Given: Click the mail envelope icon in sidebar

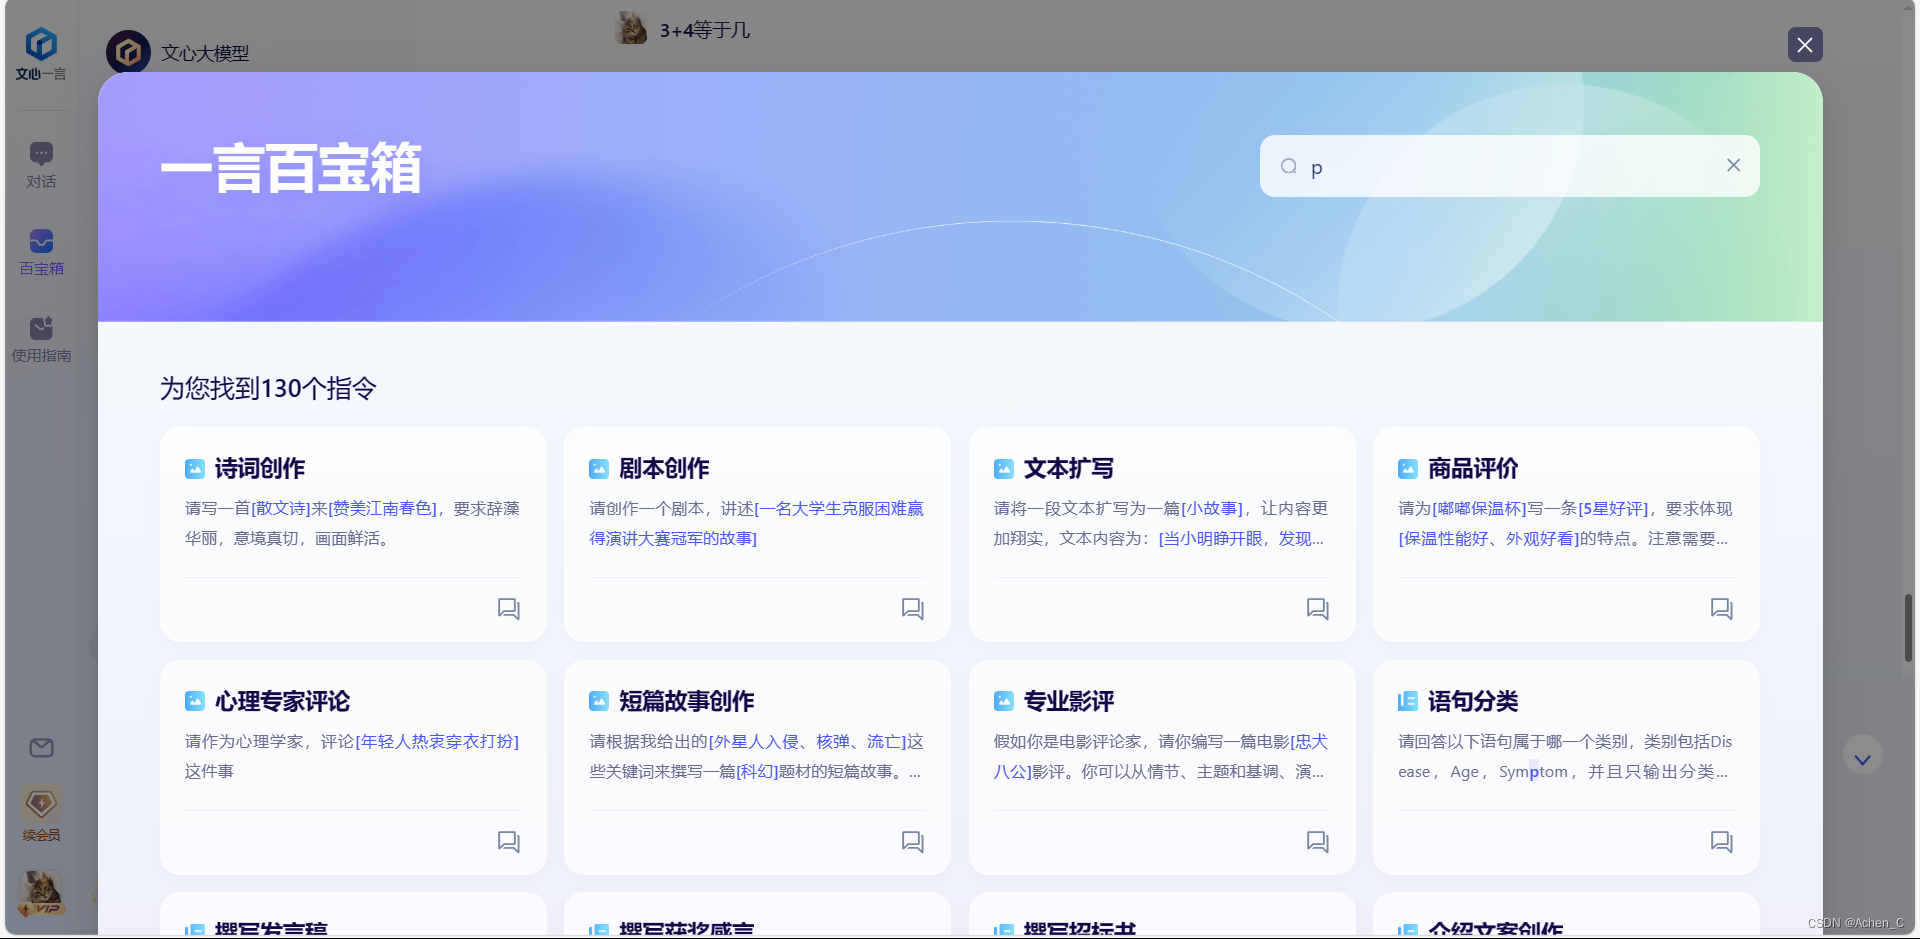Looking at the screenshot, I should (41, 747).
